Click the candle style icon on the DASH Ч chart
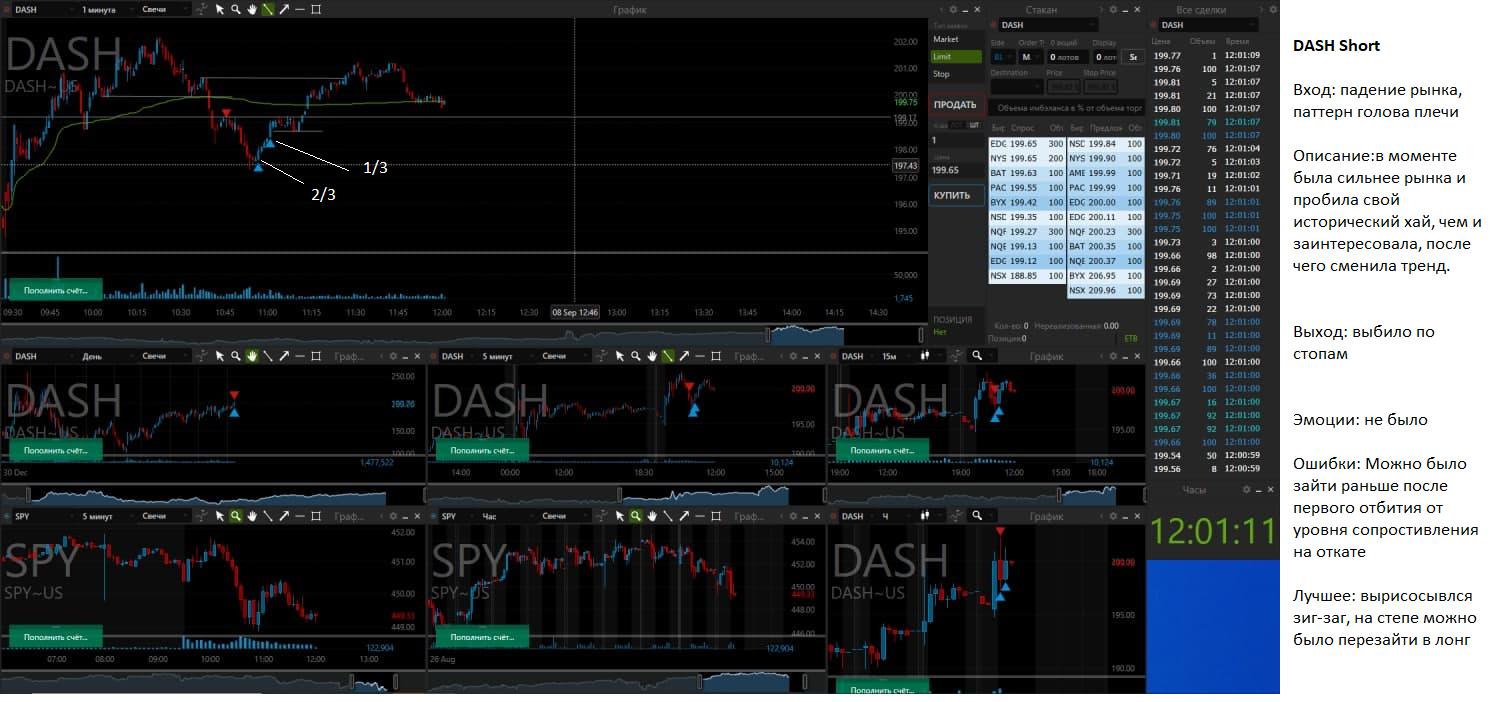1508x702 pixels. pyautogui.click(x=927, y=516)
